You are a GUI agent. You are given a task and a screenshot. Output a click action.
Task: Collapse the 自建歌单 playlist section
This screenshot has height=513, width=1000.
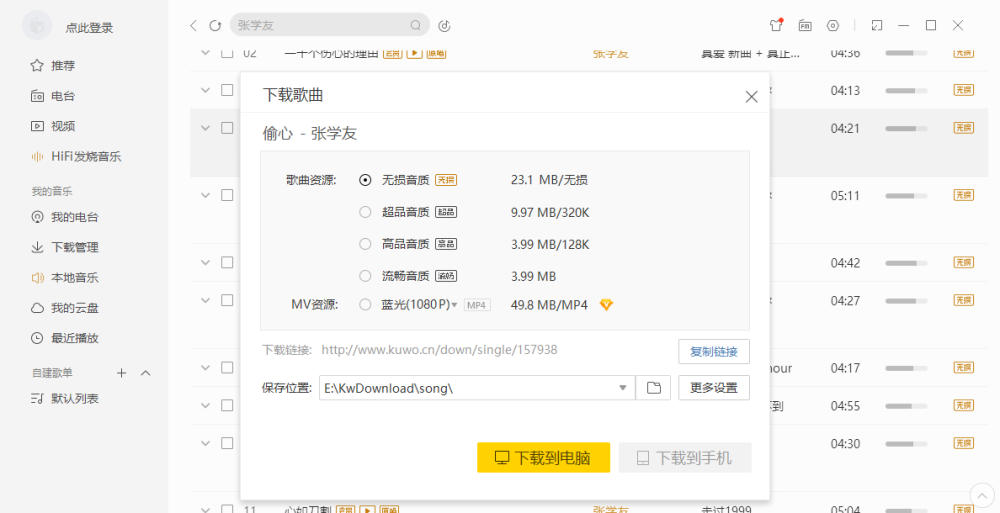[145, 373]
